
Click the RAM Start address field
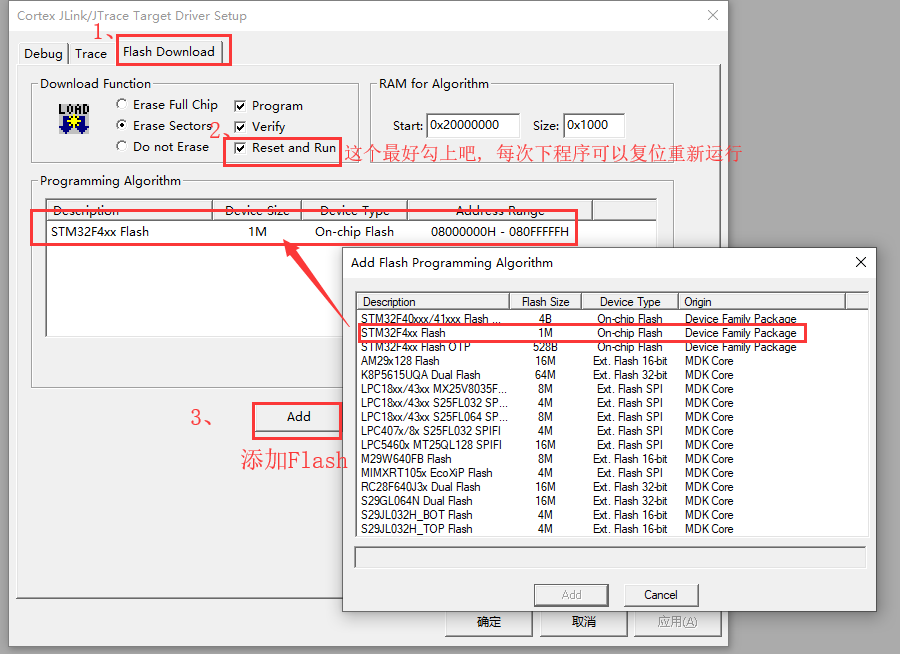click(473, 125)
